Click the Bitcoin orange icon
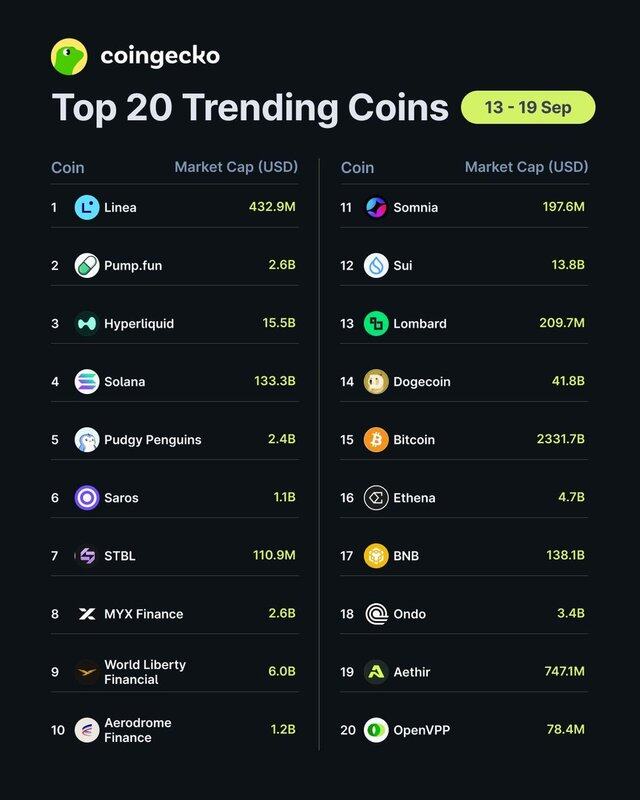Image resolution: width=640 pixels, height=800 pixels. point(376,440)
